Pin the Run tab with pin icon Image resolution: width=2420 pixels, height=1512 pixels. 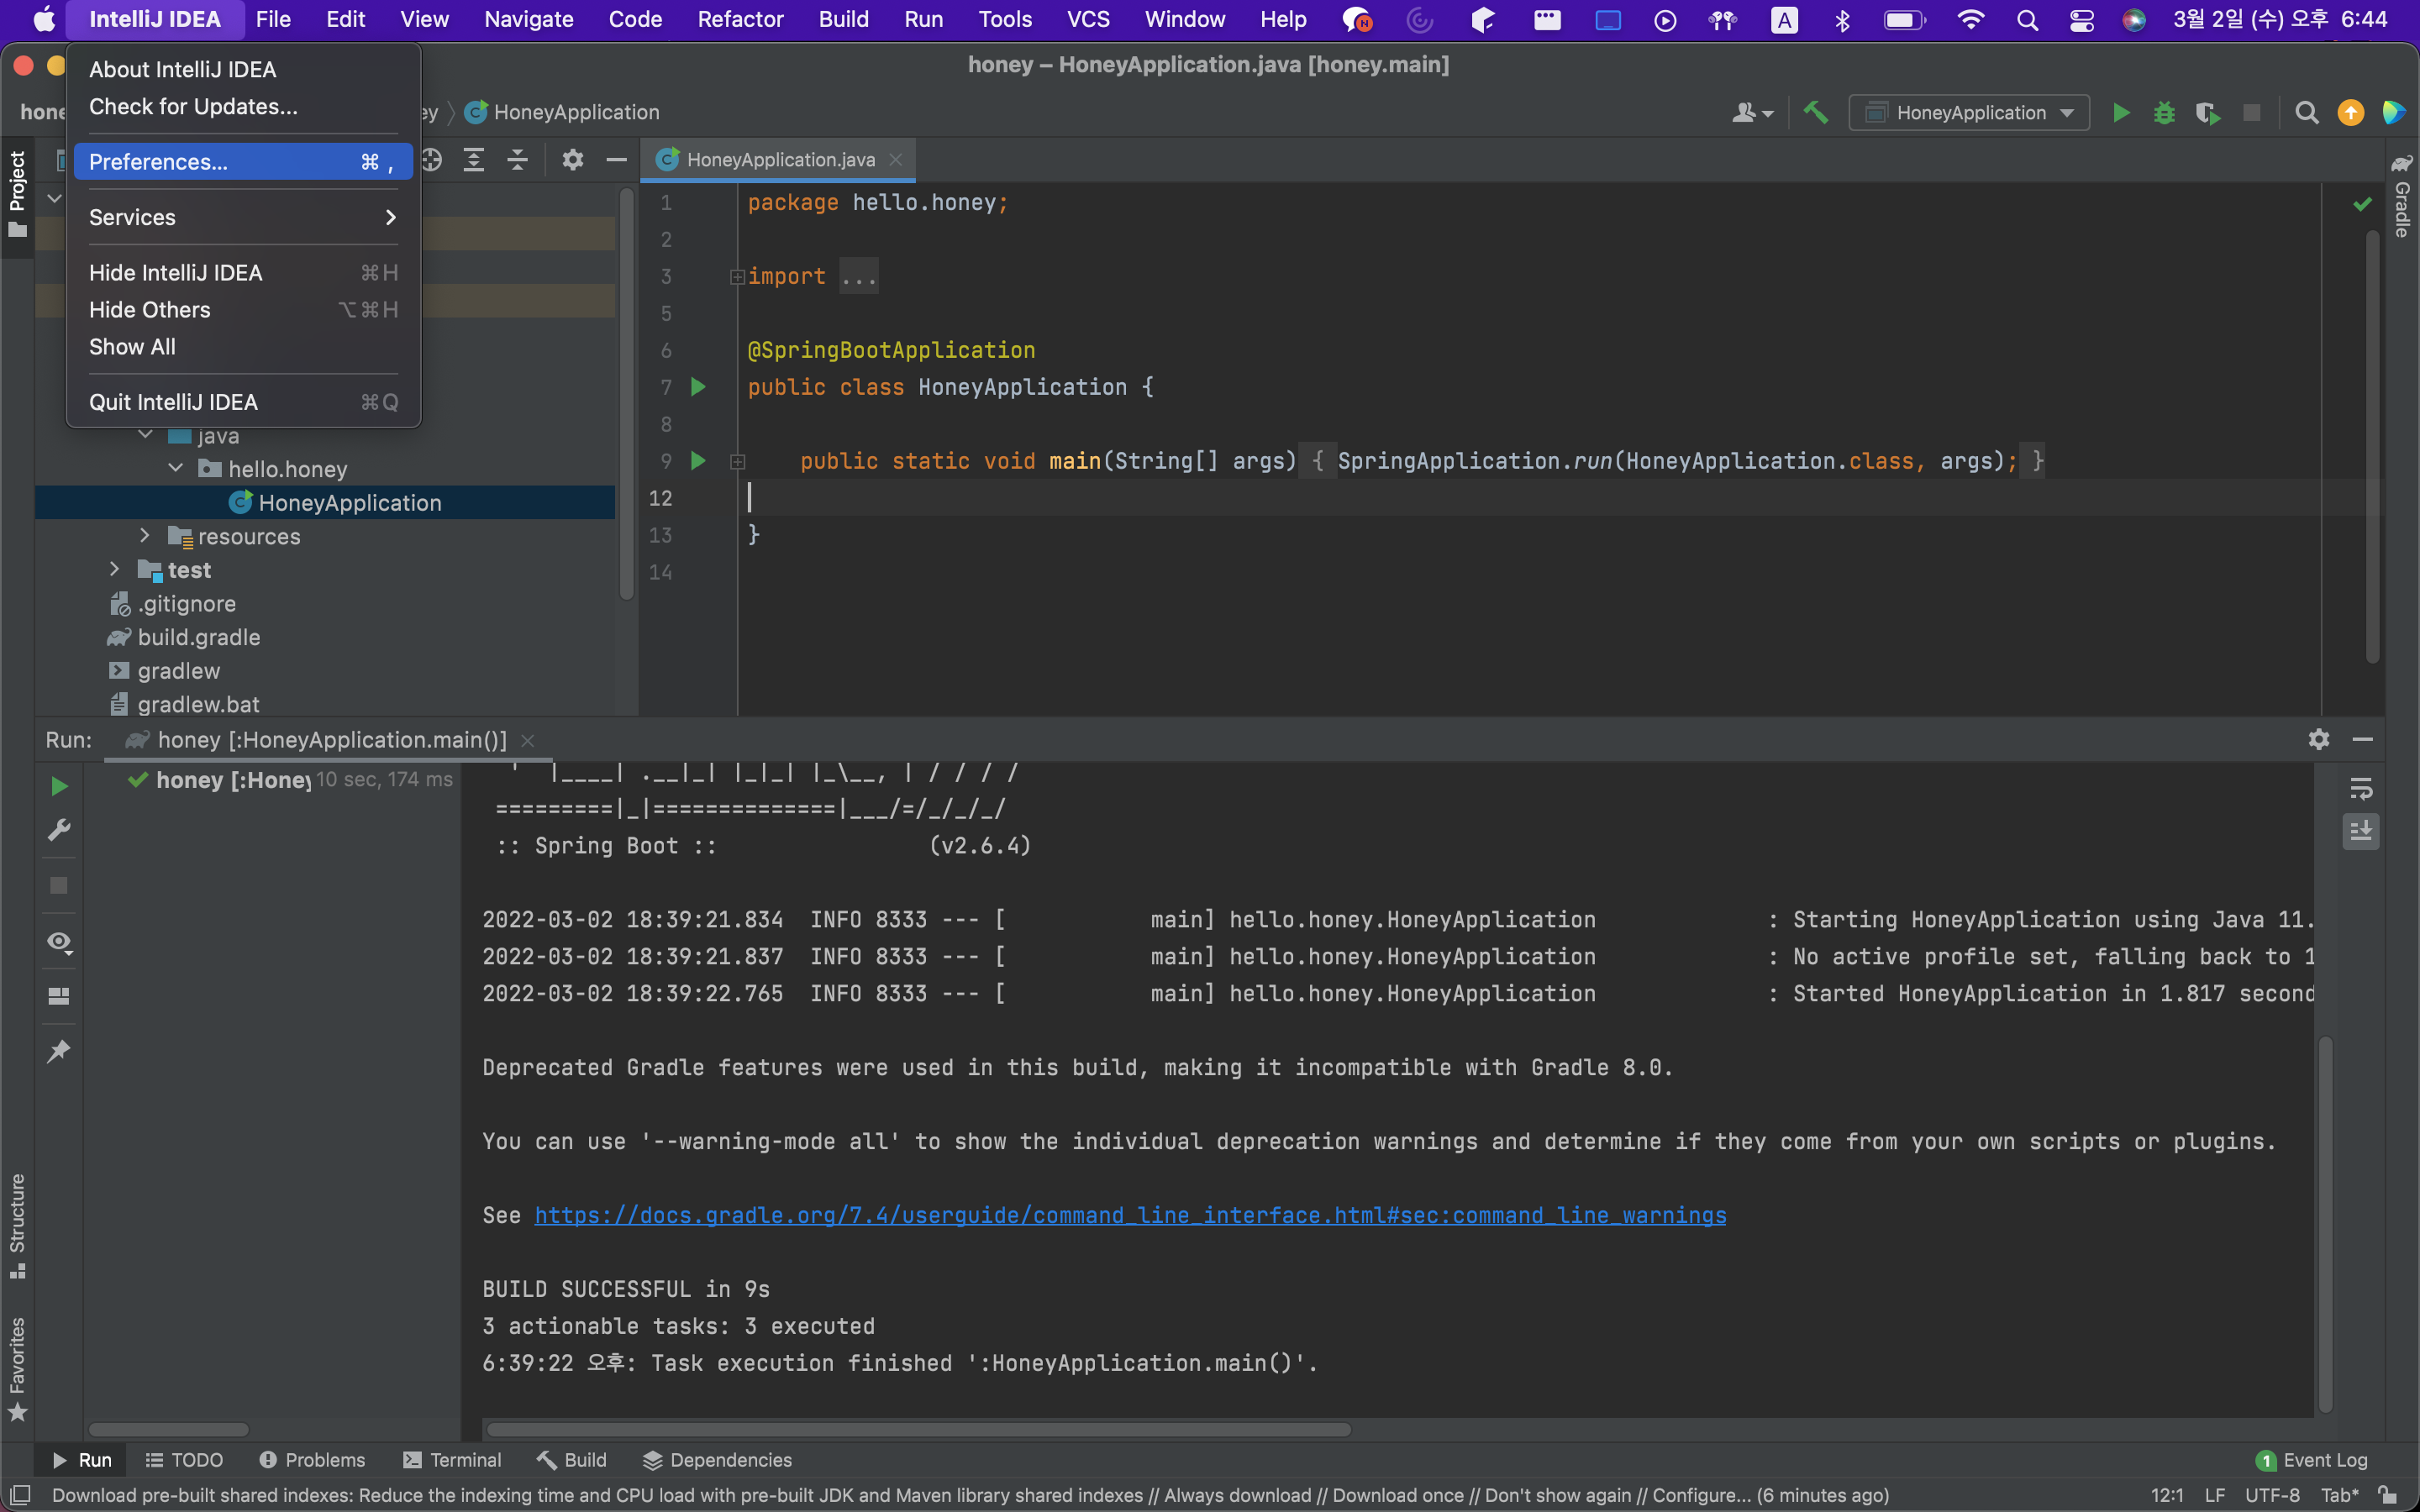[x=59, y=1051]
